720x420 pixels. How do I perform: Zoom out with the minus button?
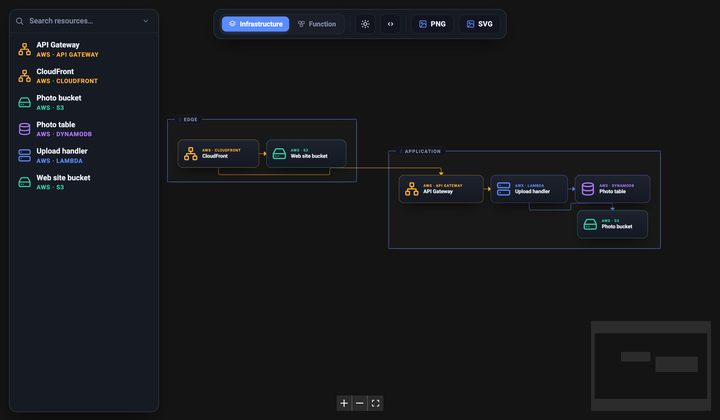360,403
